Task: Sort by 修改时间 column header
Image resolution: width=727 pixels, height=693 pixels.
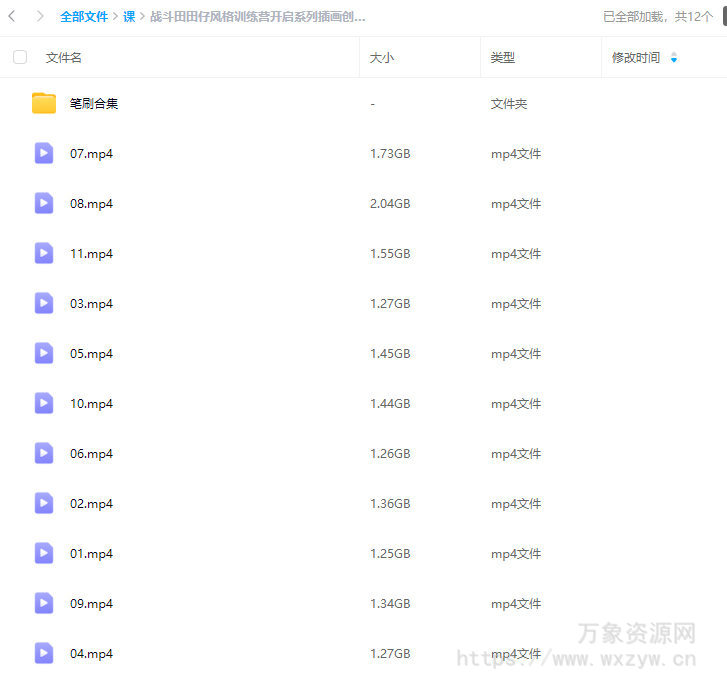Action: [x=636, y=57]
